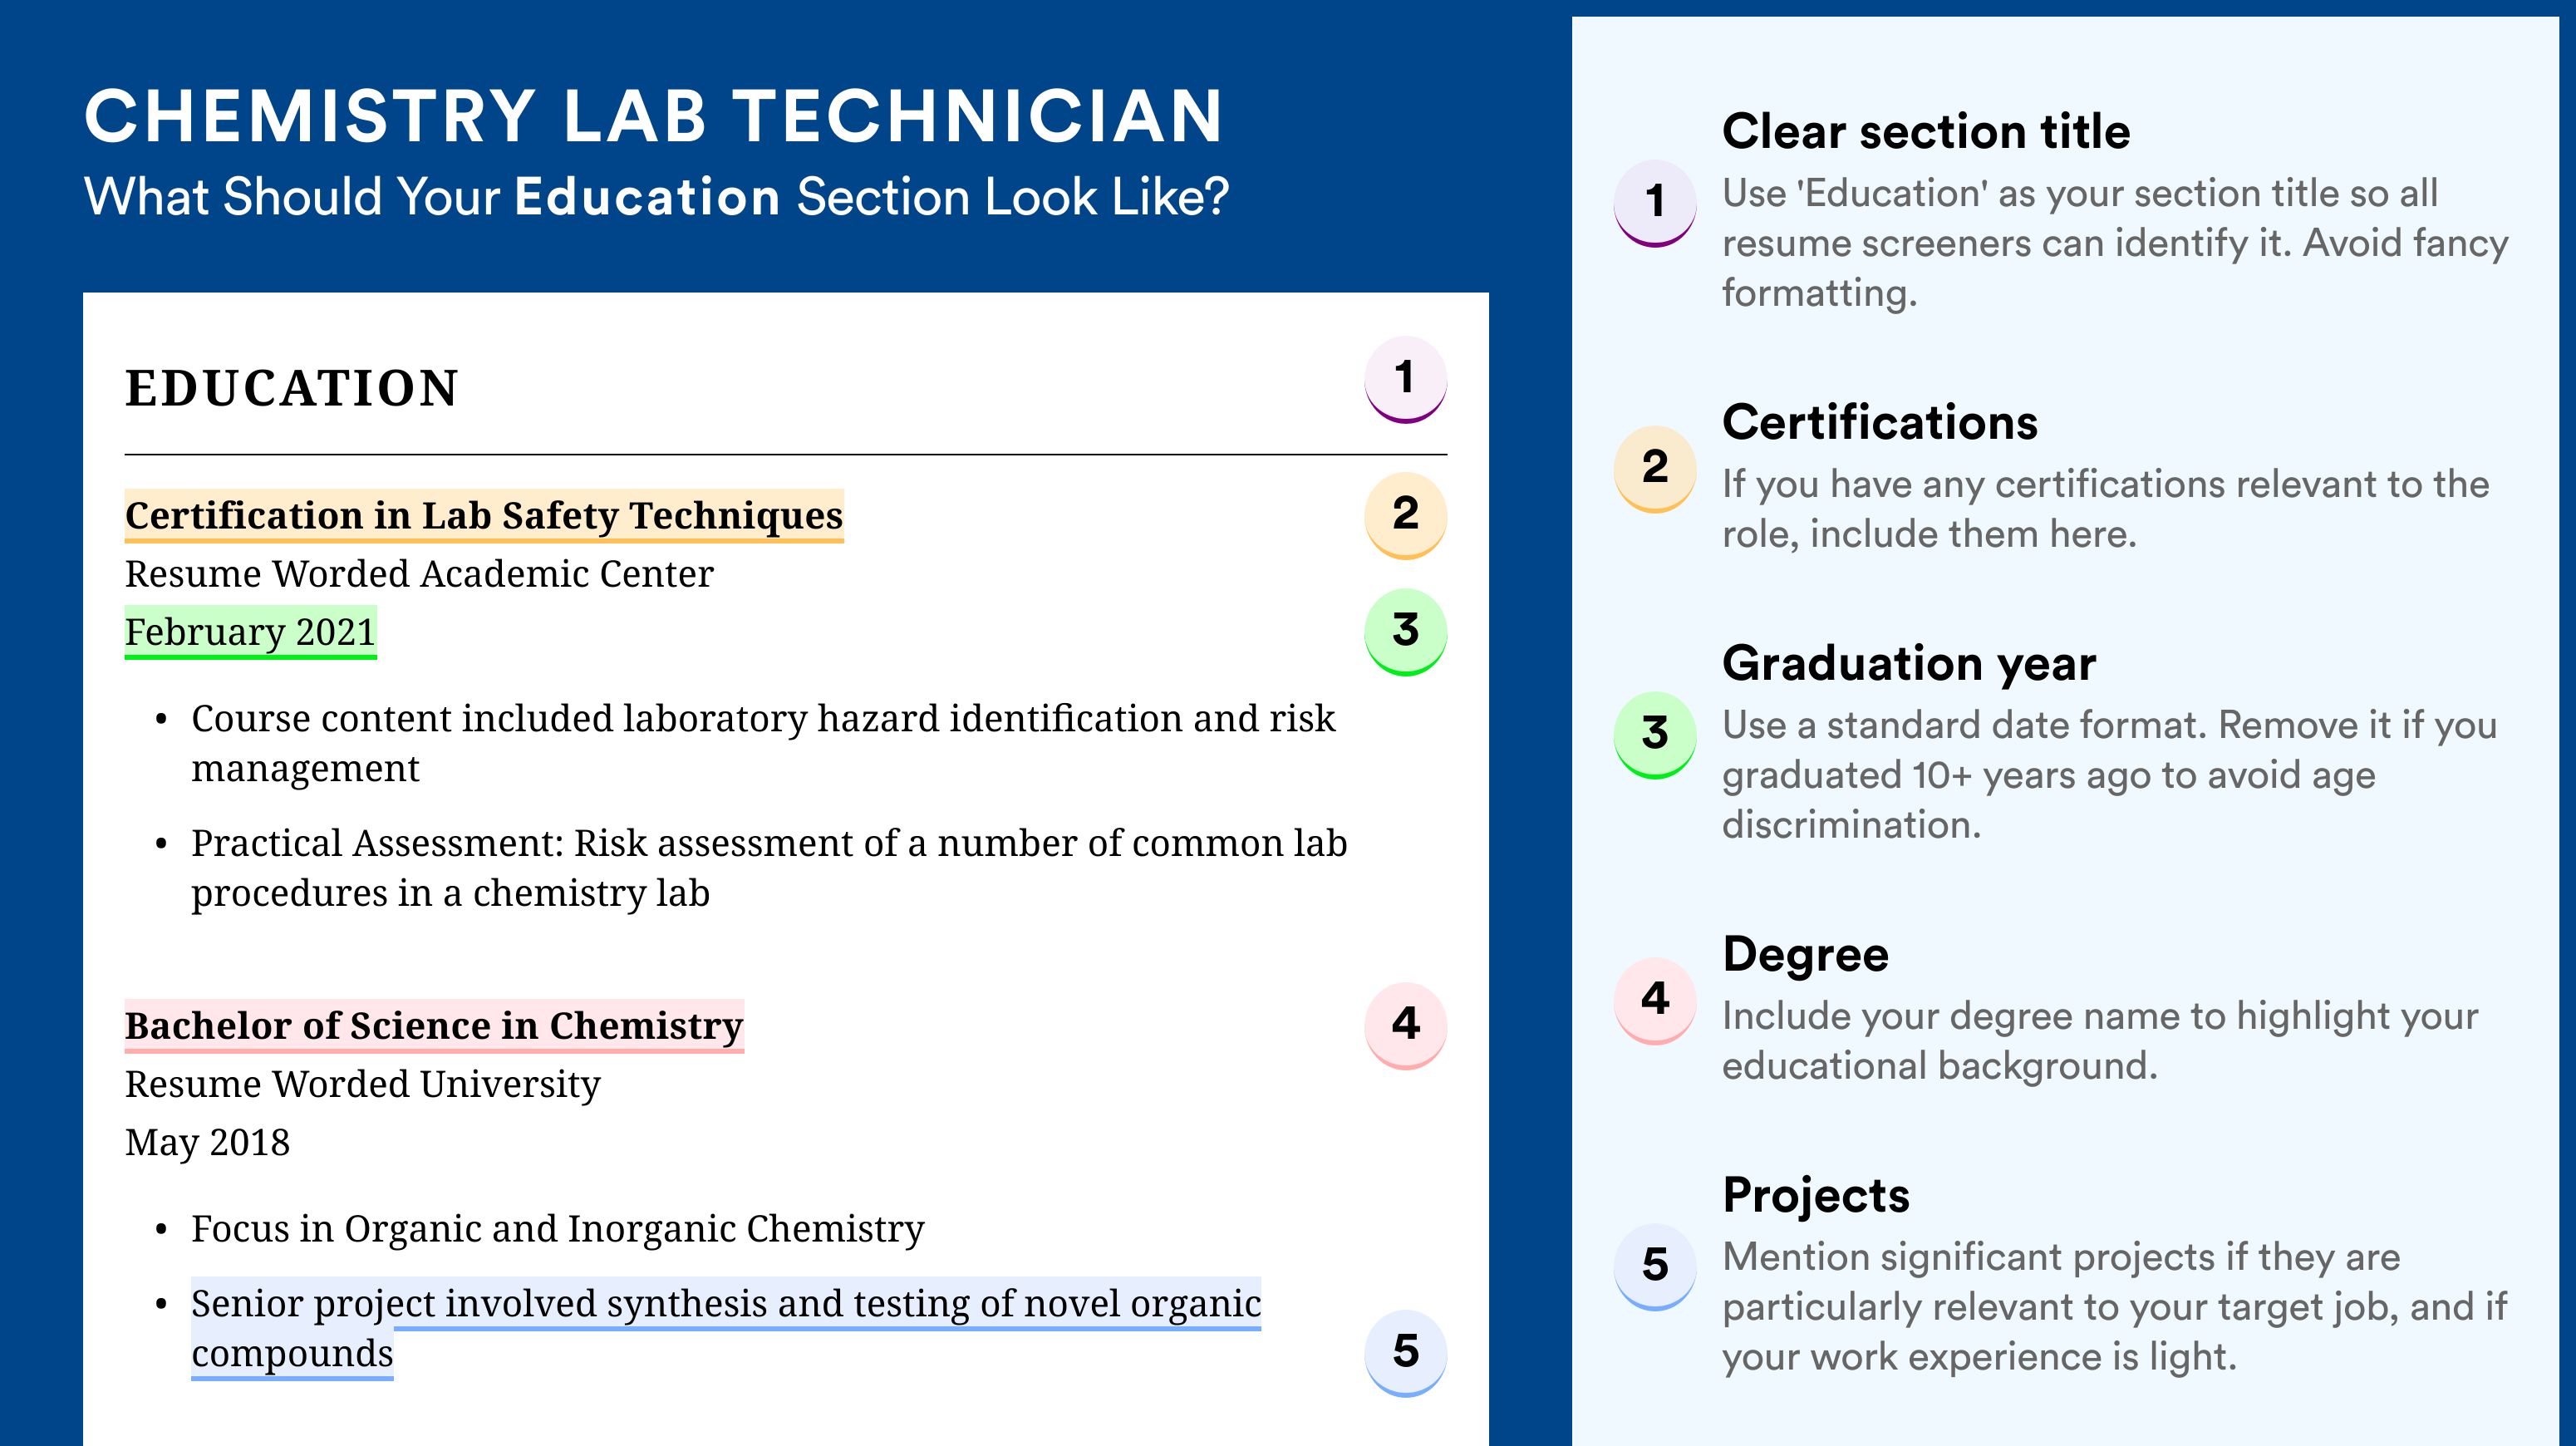Click badge 2 beside Certifications tip
Viewport: 2576px width, 1446px height.
tap(1655, 468)
